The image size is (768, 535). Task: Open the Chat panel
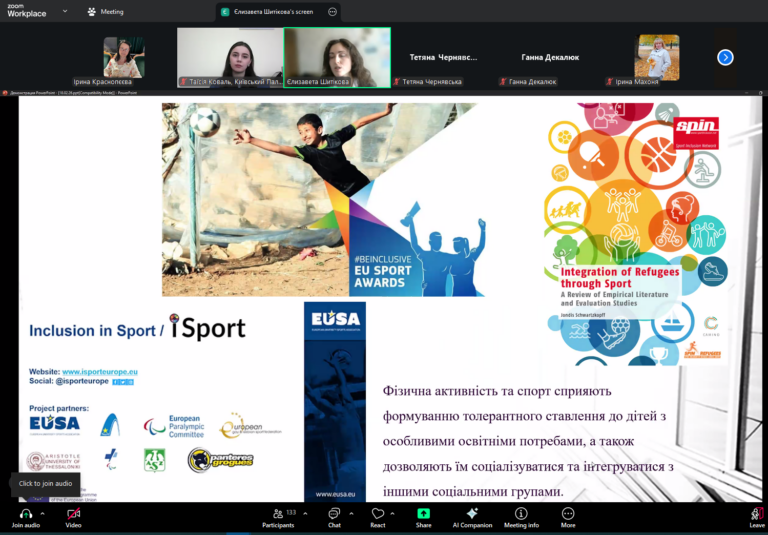tap(334, 513)
